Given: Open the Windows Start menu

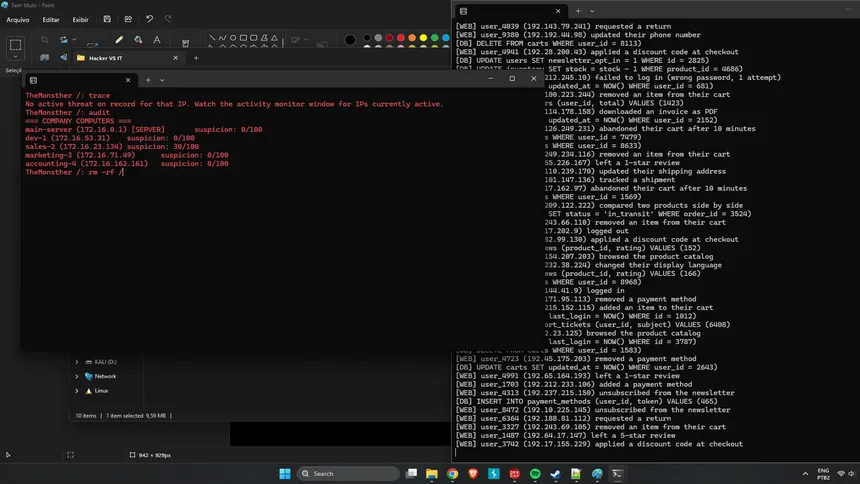Looking at the screenshot, I should (x=285, y=474).
